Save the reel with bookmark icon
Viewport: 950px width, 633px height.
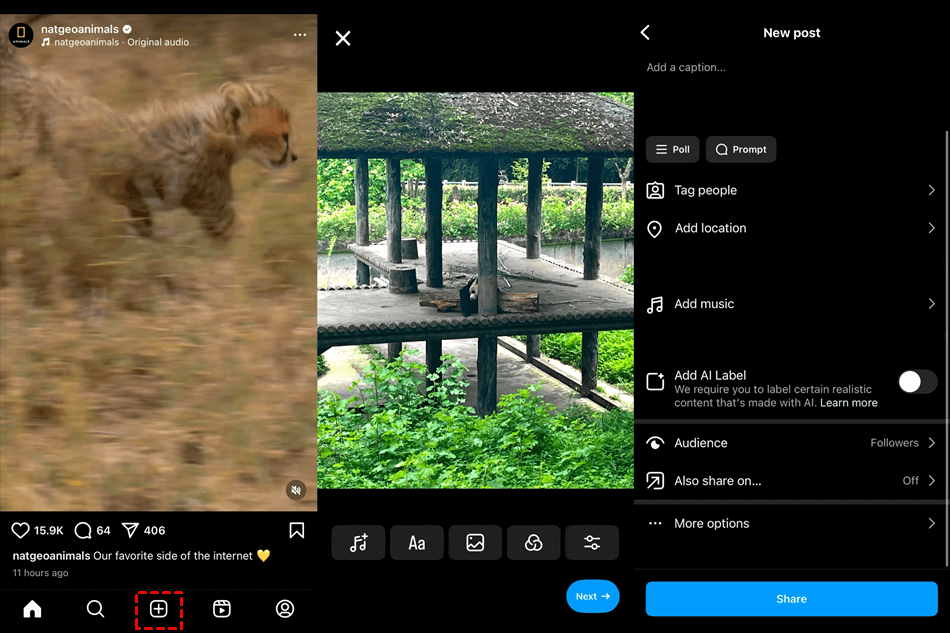point(297,531)
